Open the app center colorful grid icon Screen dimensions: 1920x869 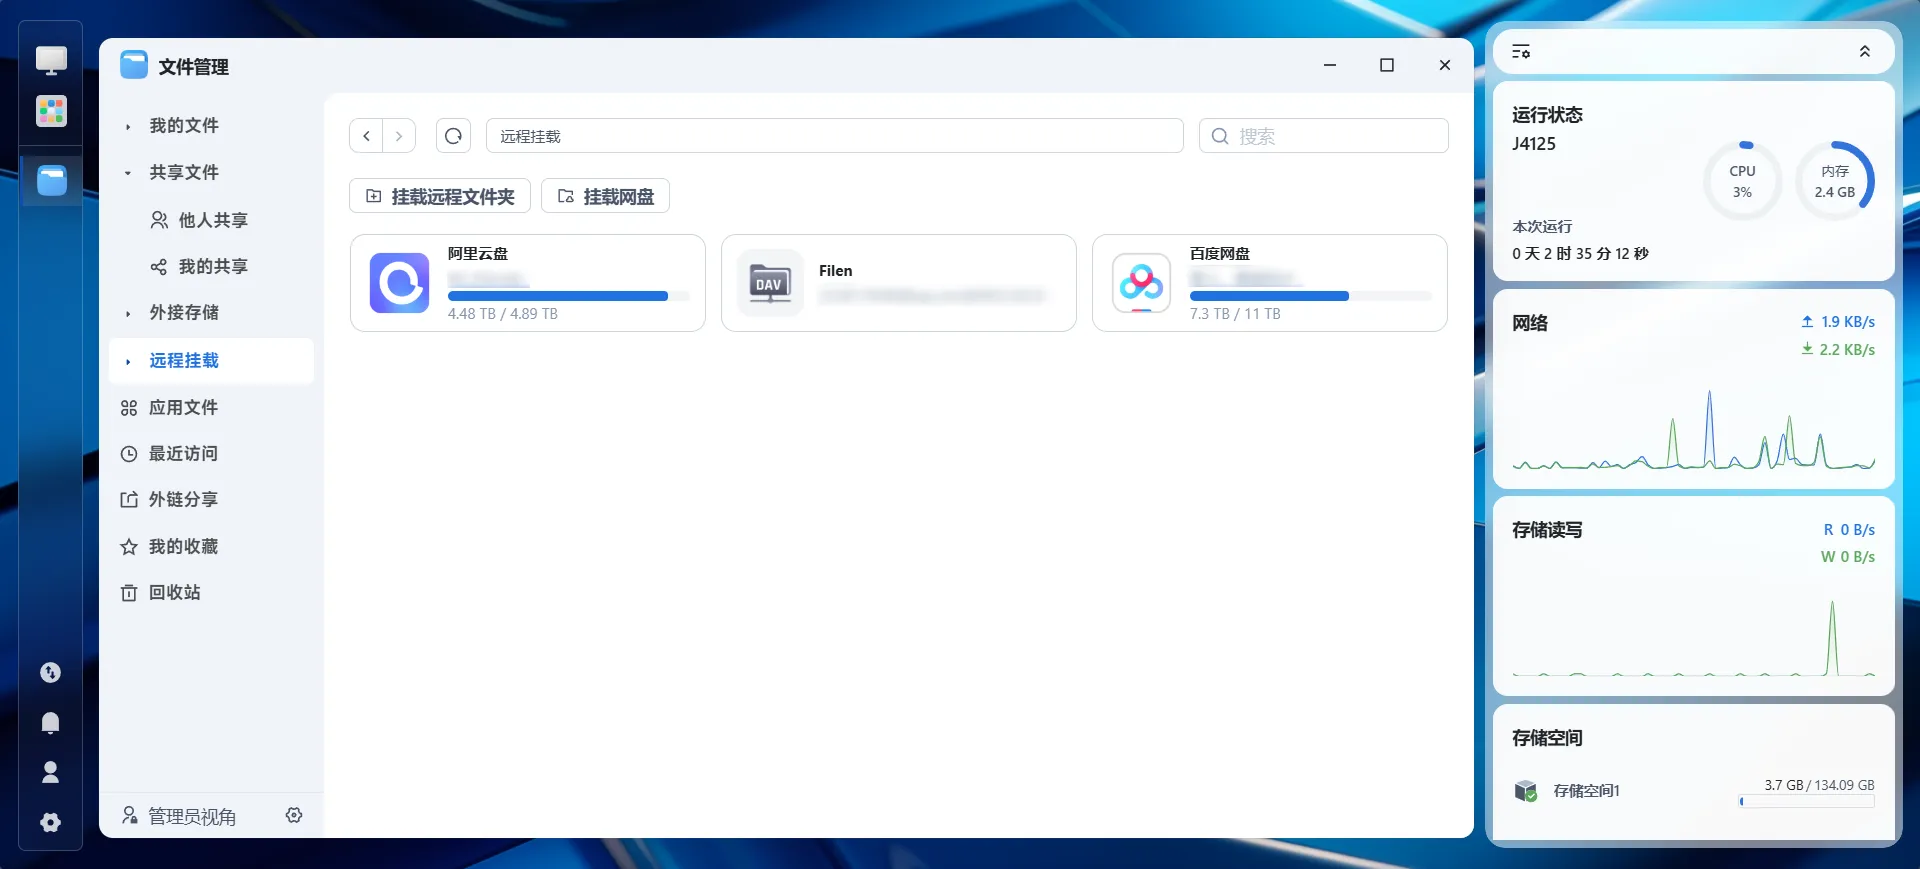[x=51, y=111]
